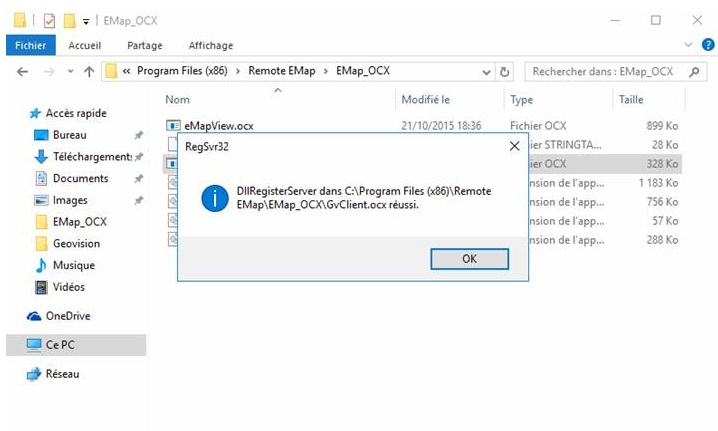Viewport: 718px width, 431px height.
Task: Open recent locations dropdown arrow
Action: pyautogui.click(x=70, y=71)
